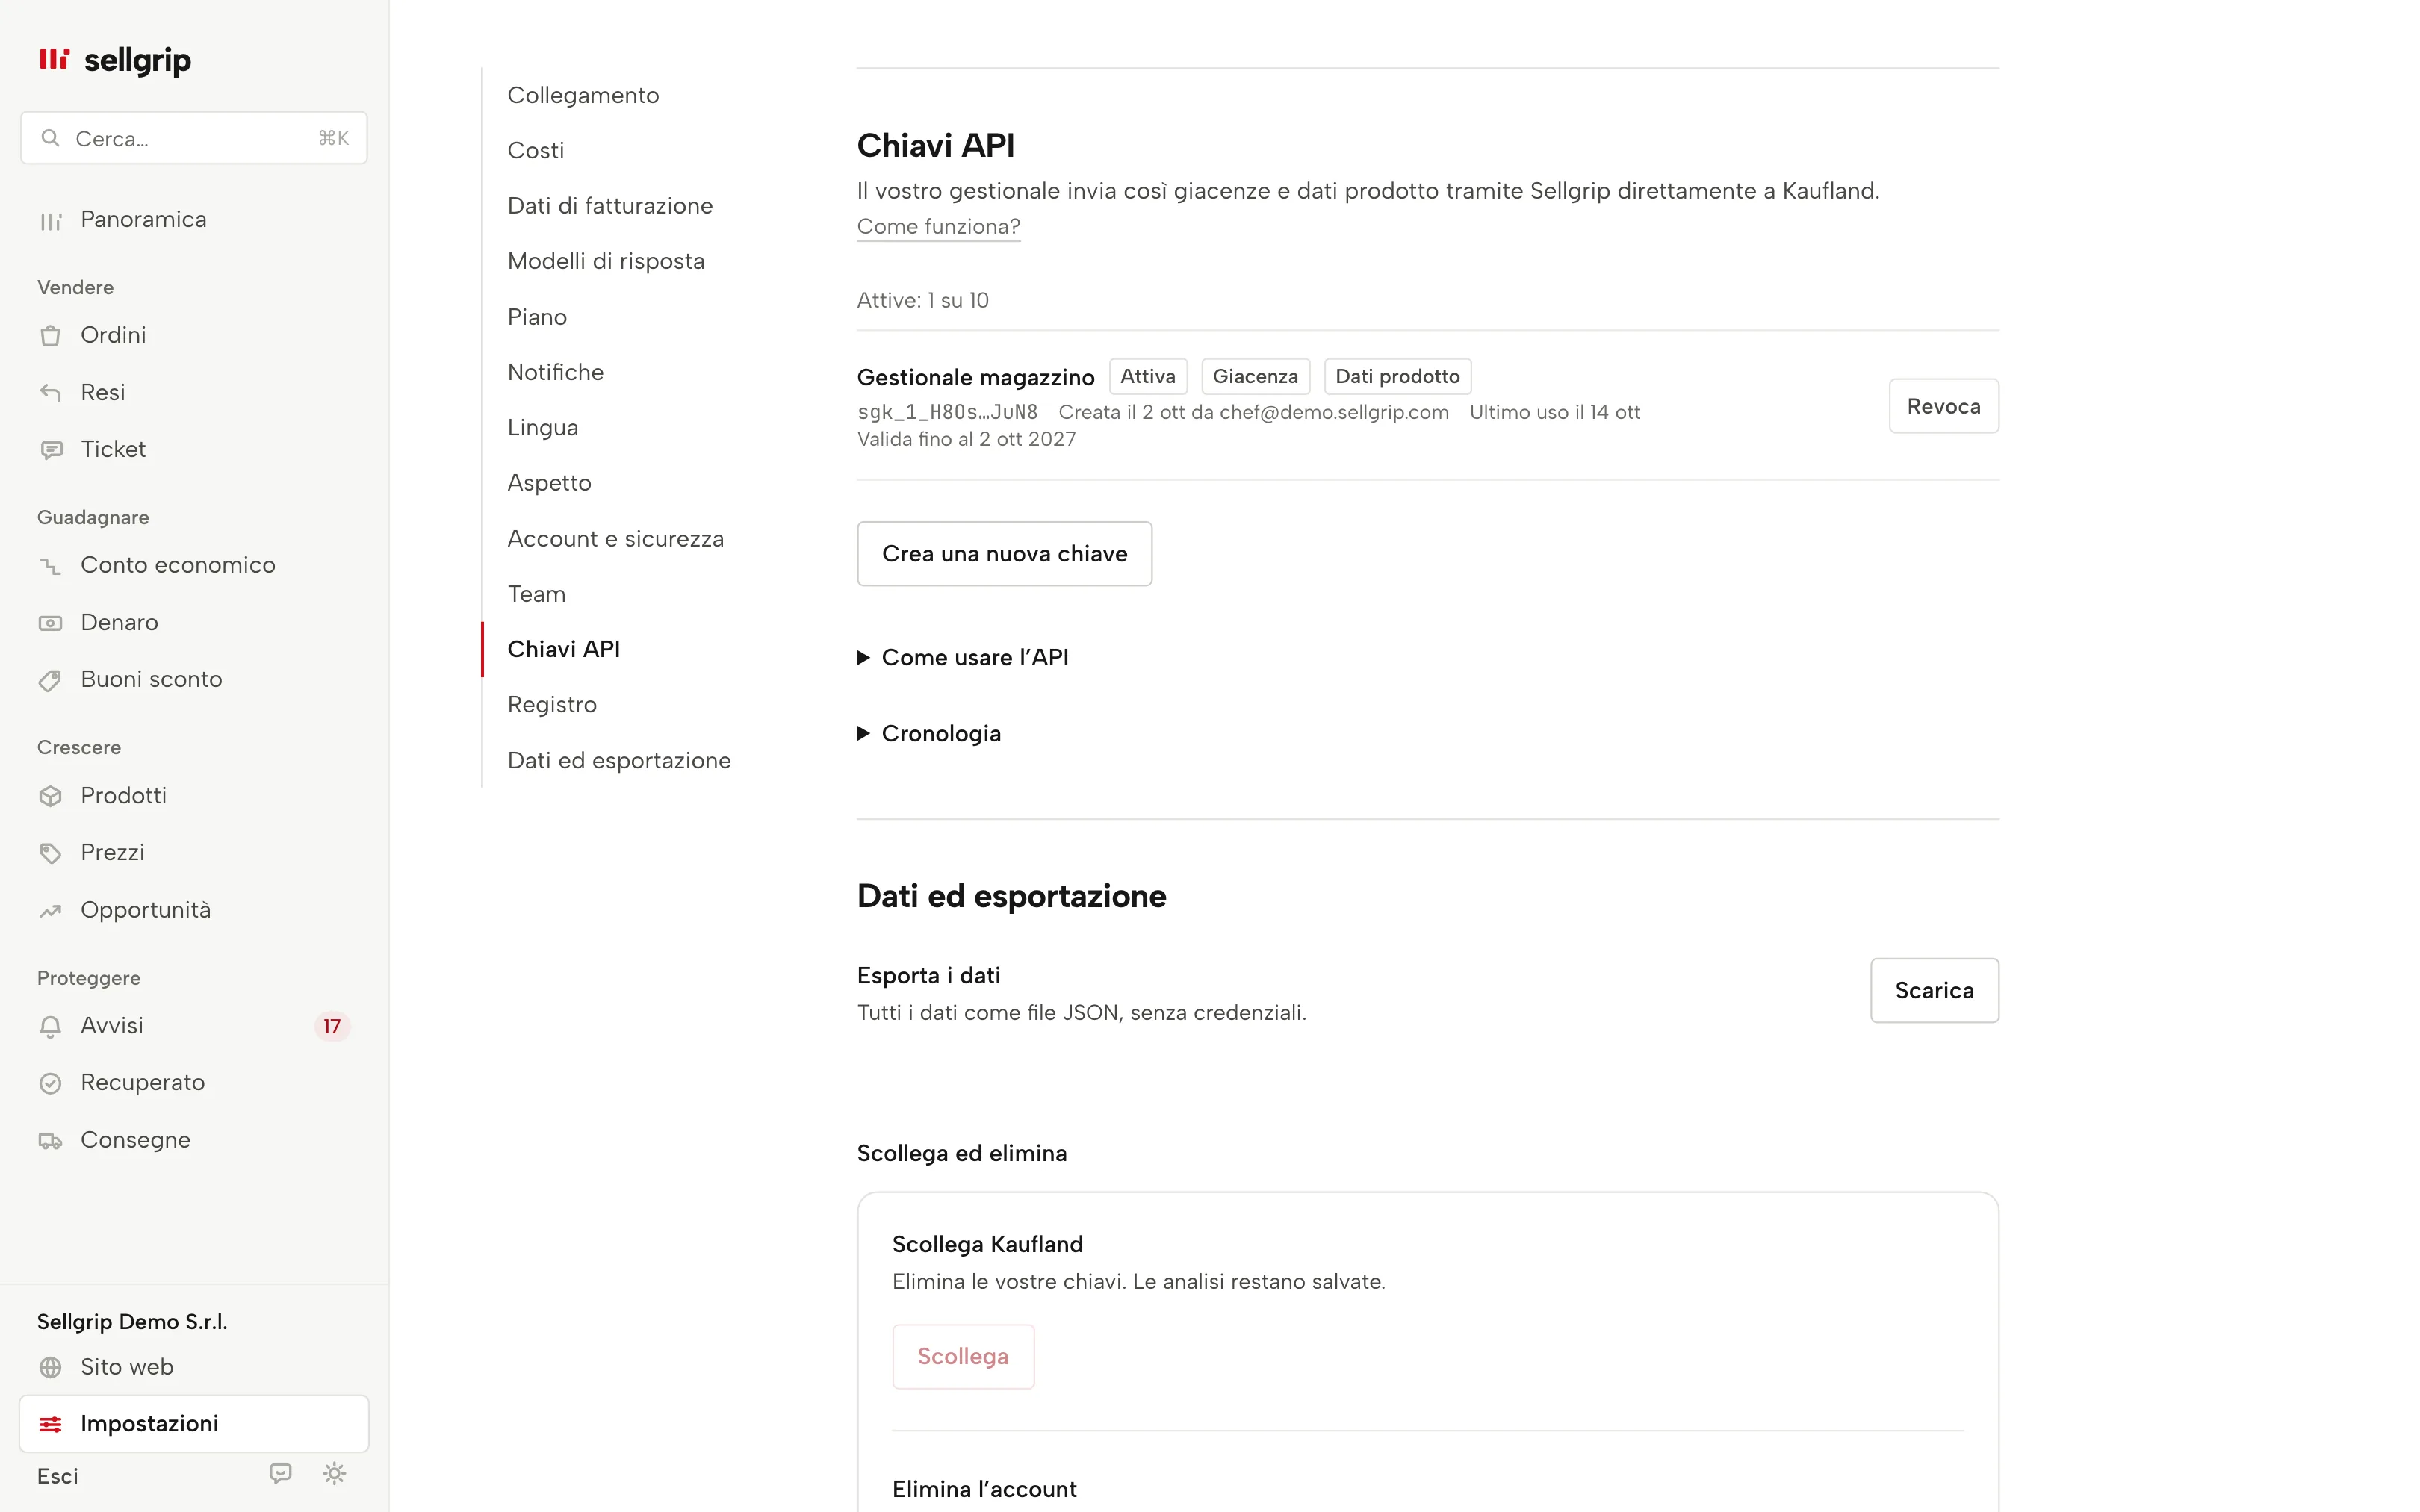Revoke the Gestionale magazzino key
The image size is (2420, 1512).
1943,406
